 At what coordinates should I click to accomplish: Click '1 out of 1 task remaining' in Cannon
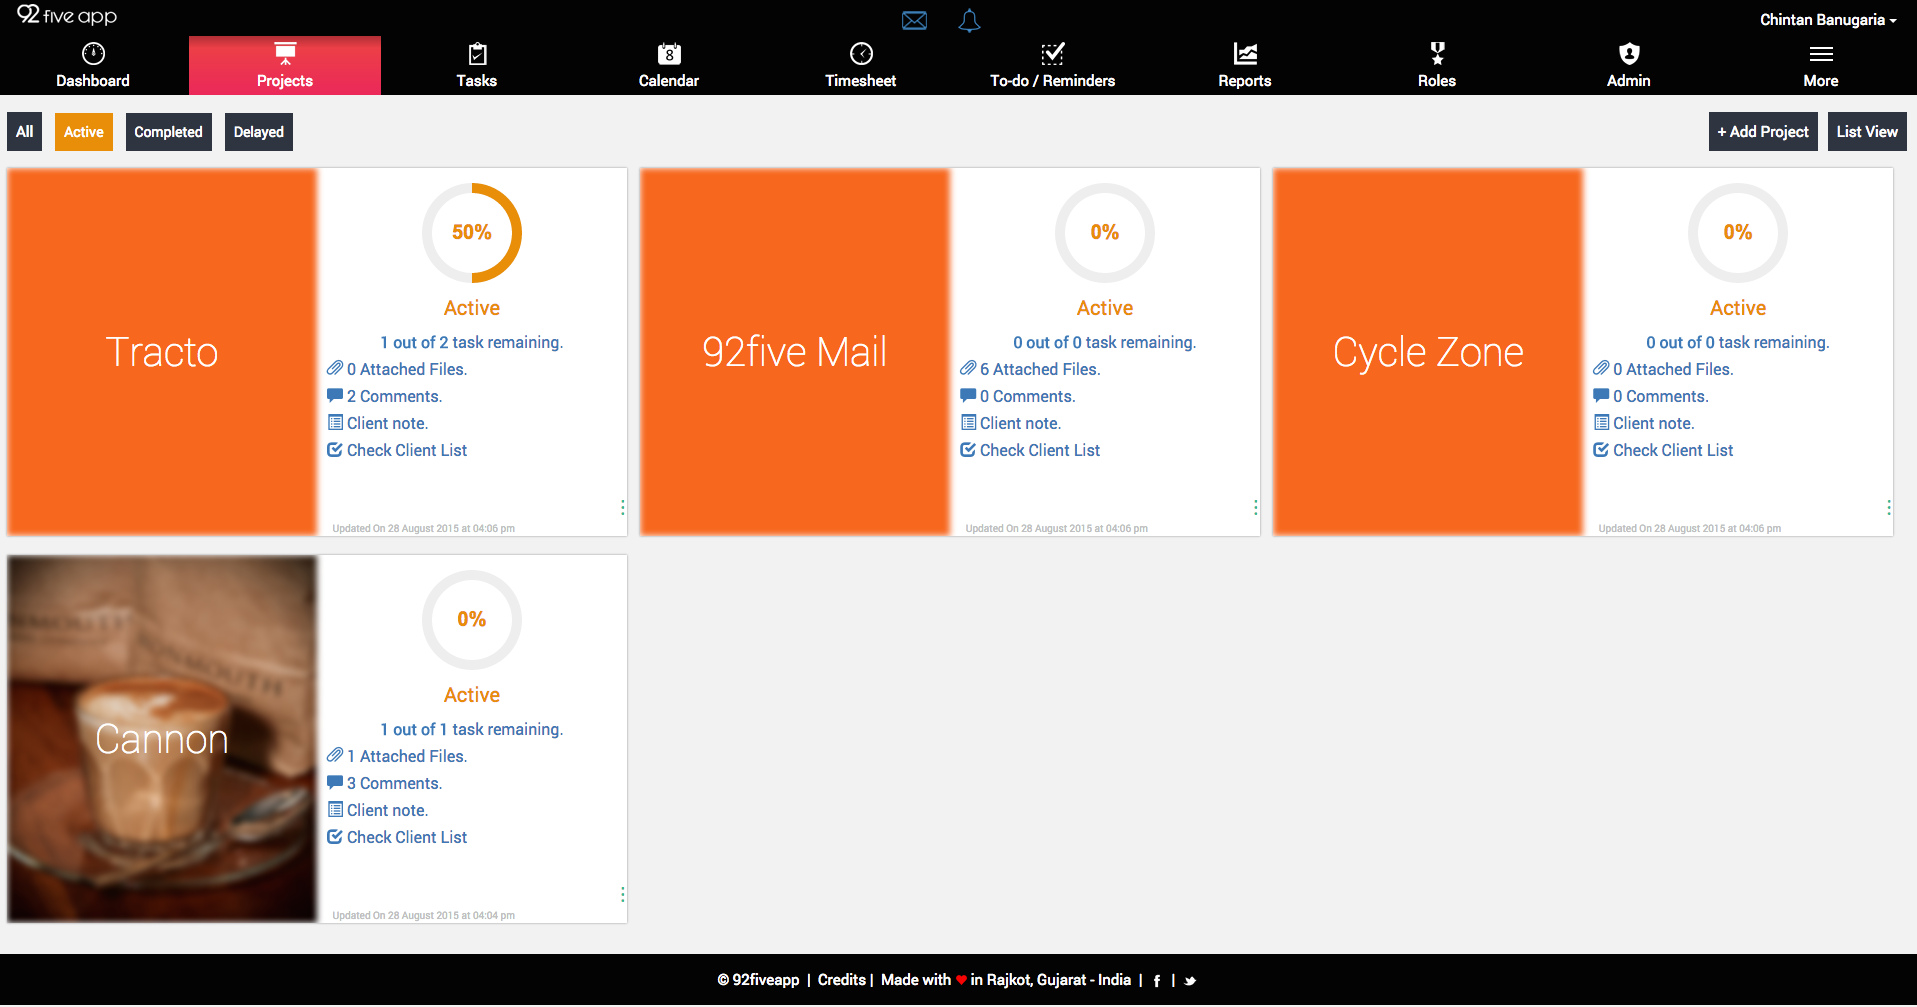point(472,729)
